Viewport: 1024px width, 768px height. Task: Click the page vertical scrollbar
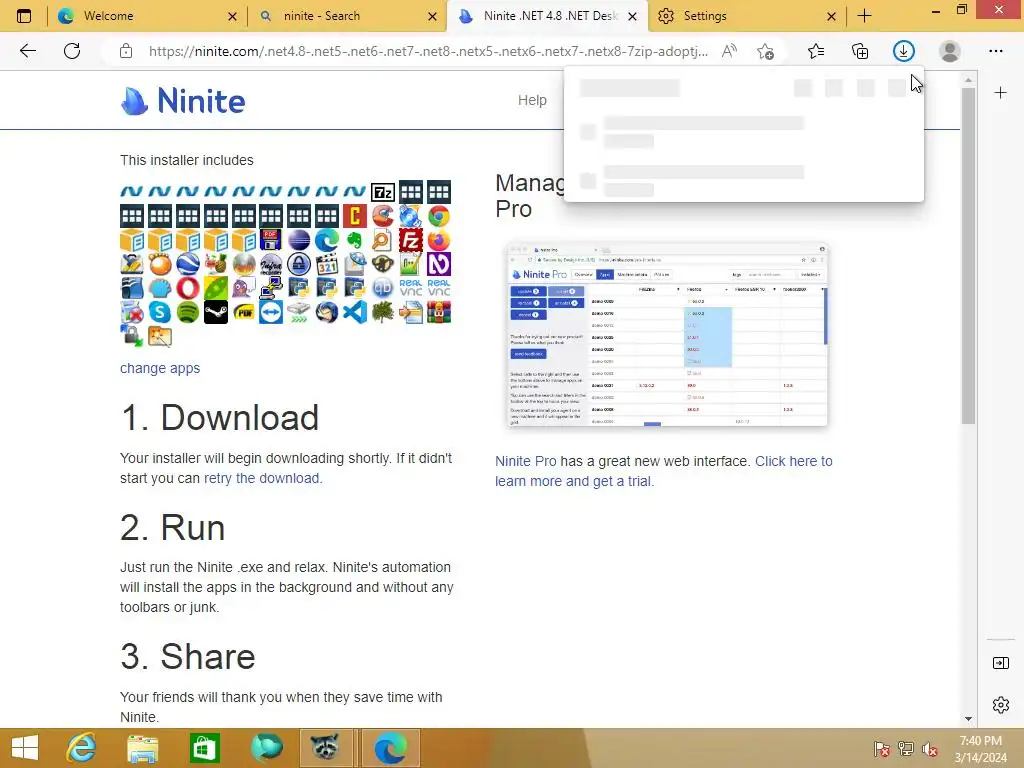click(x=968, y=255)
